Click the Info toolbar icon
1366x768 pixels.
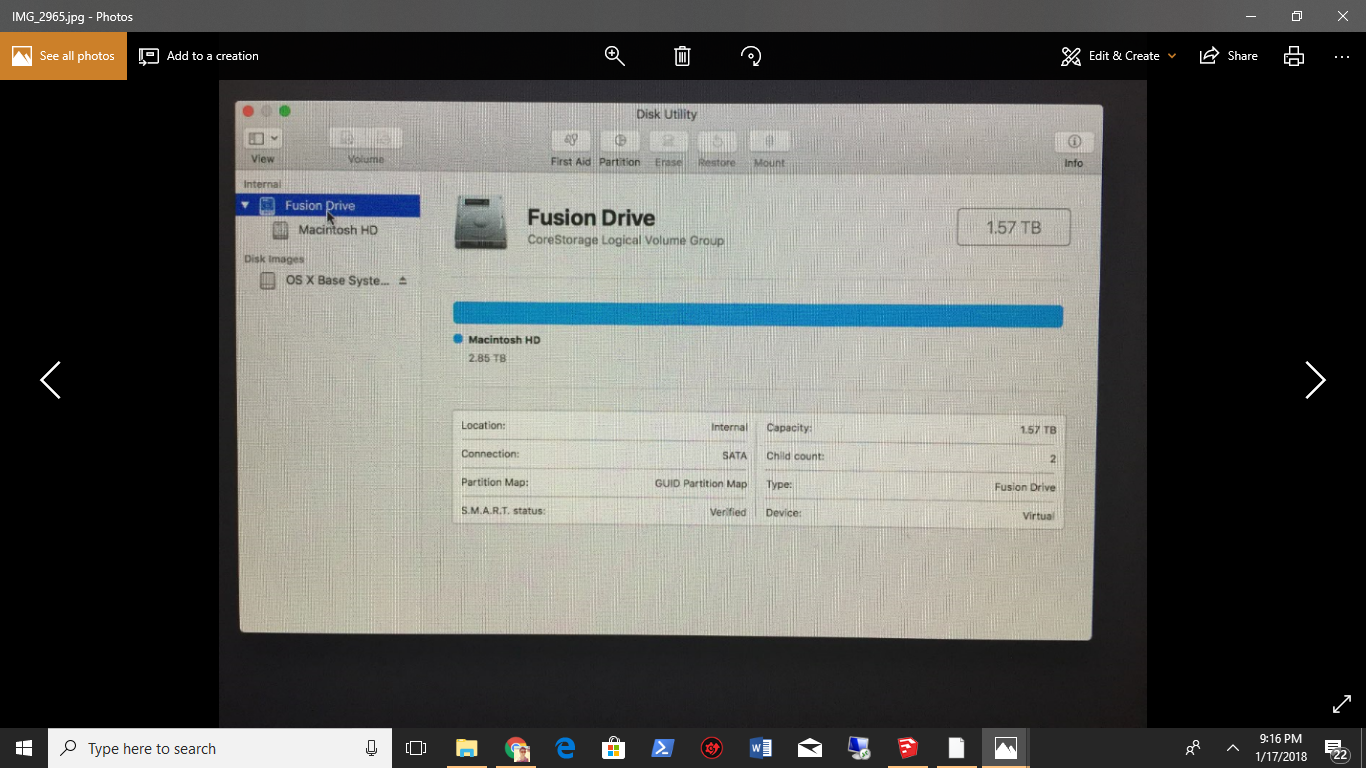(x=1074, y=142)
